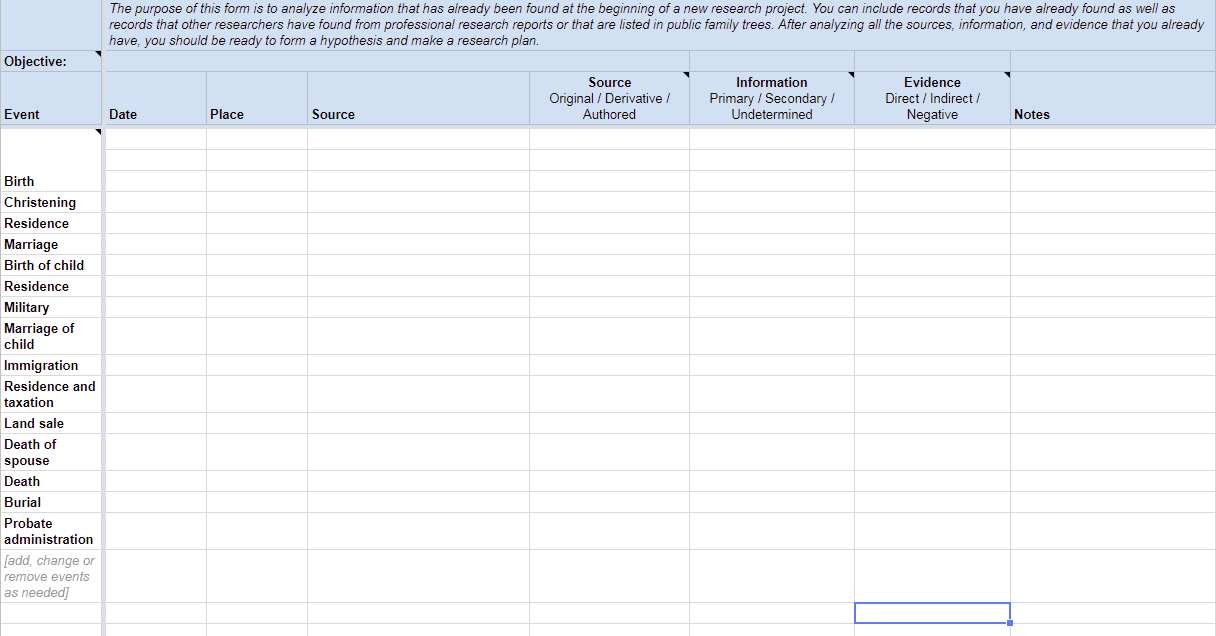Image resolution: width=1216 pixels, height=636 pixels.
Task: Select the Place column header
Action: coord(257,98)
